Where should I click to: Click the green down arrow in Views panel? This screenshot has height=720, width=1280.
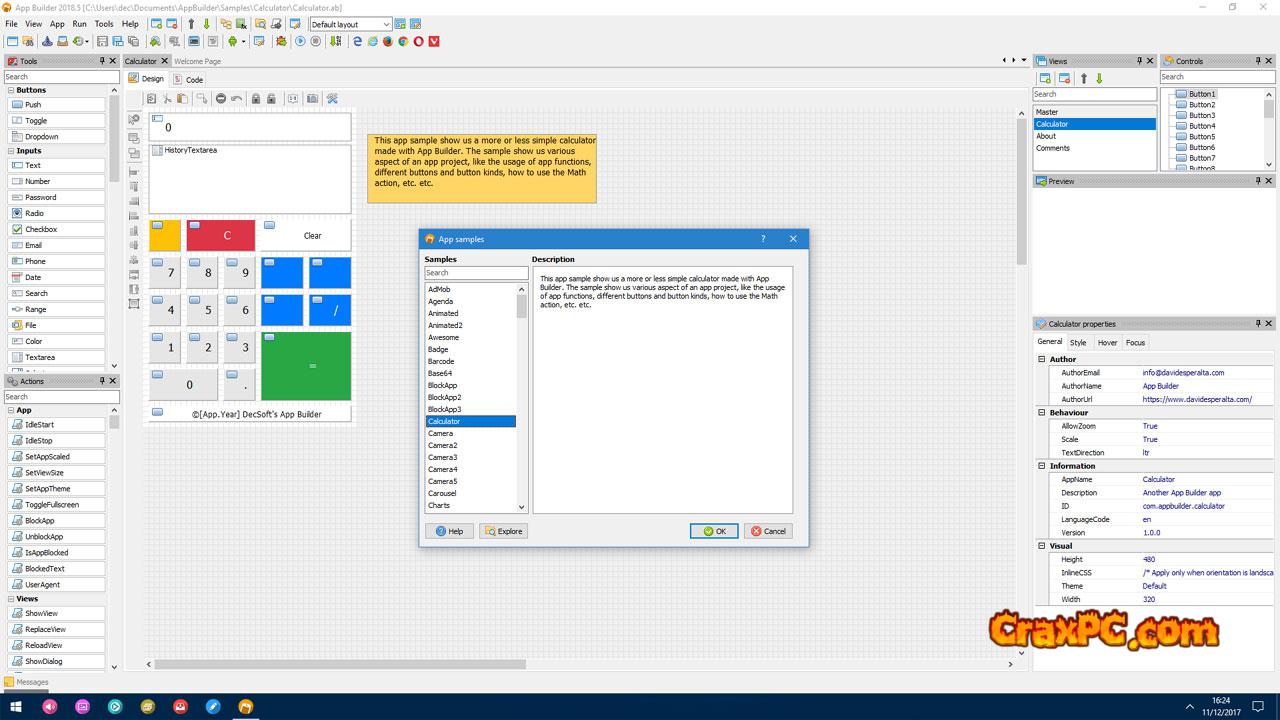tap(1099, 78)
